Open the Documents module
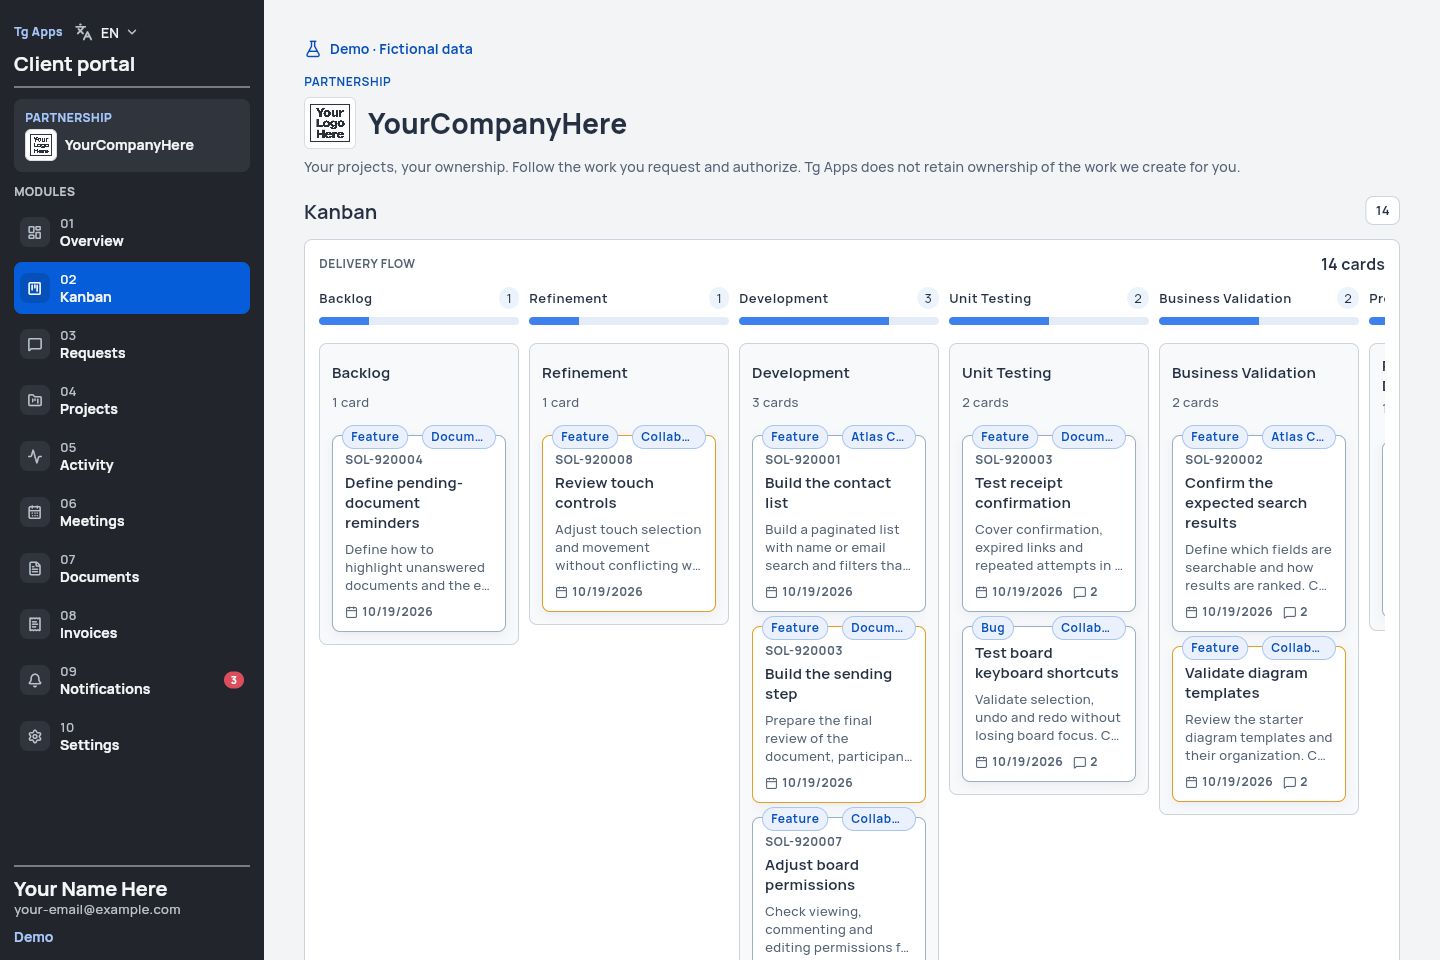 tap(132, 568)
